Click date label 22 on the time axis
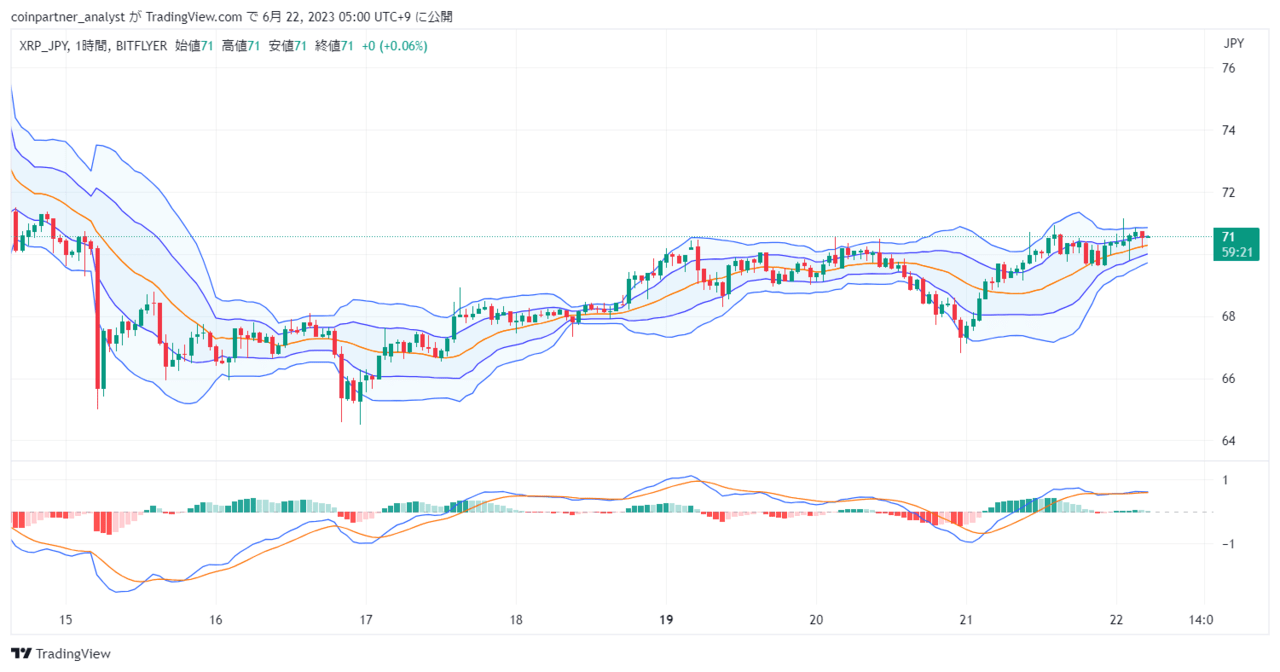Viewport: 1280px width, 672px height. (1117, 619)
